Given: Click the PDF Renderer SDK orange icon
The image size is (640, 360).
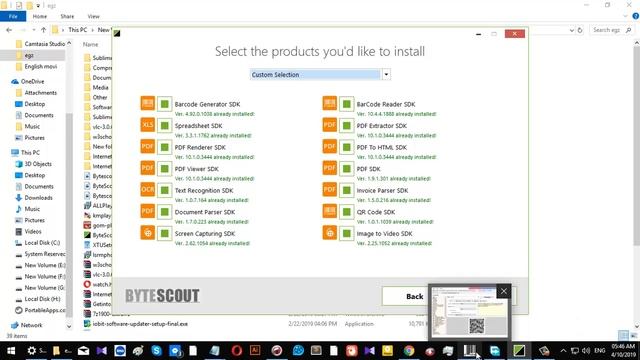Looking at the screenshot, I should pos(147,147).
